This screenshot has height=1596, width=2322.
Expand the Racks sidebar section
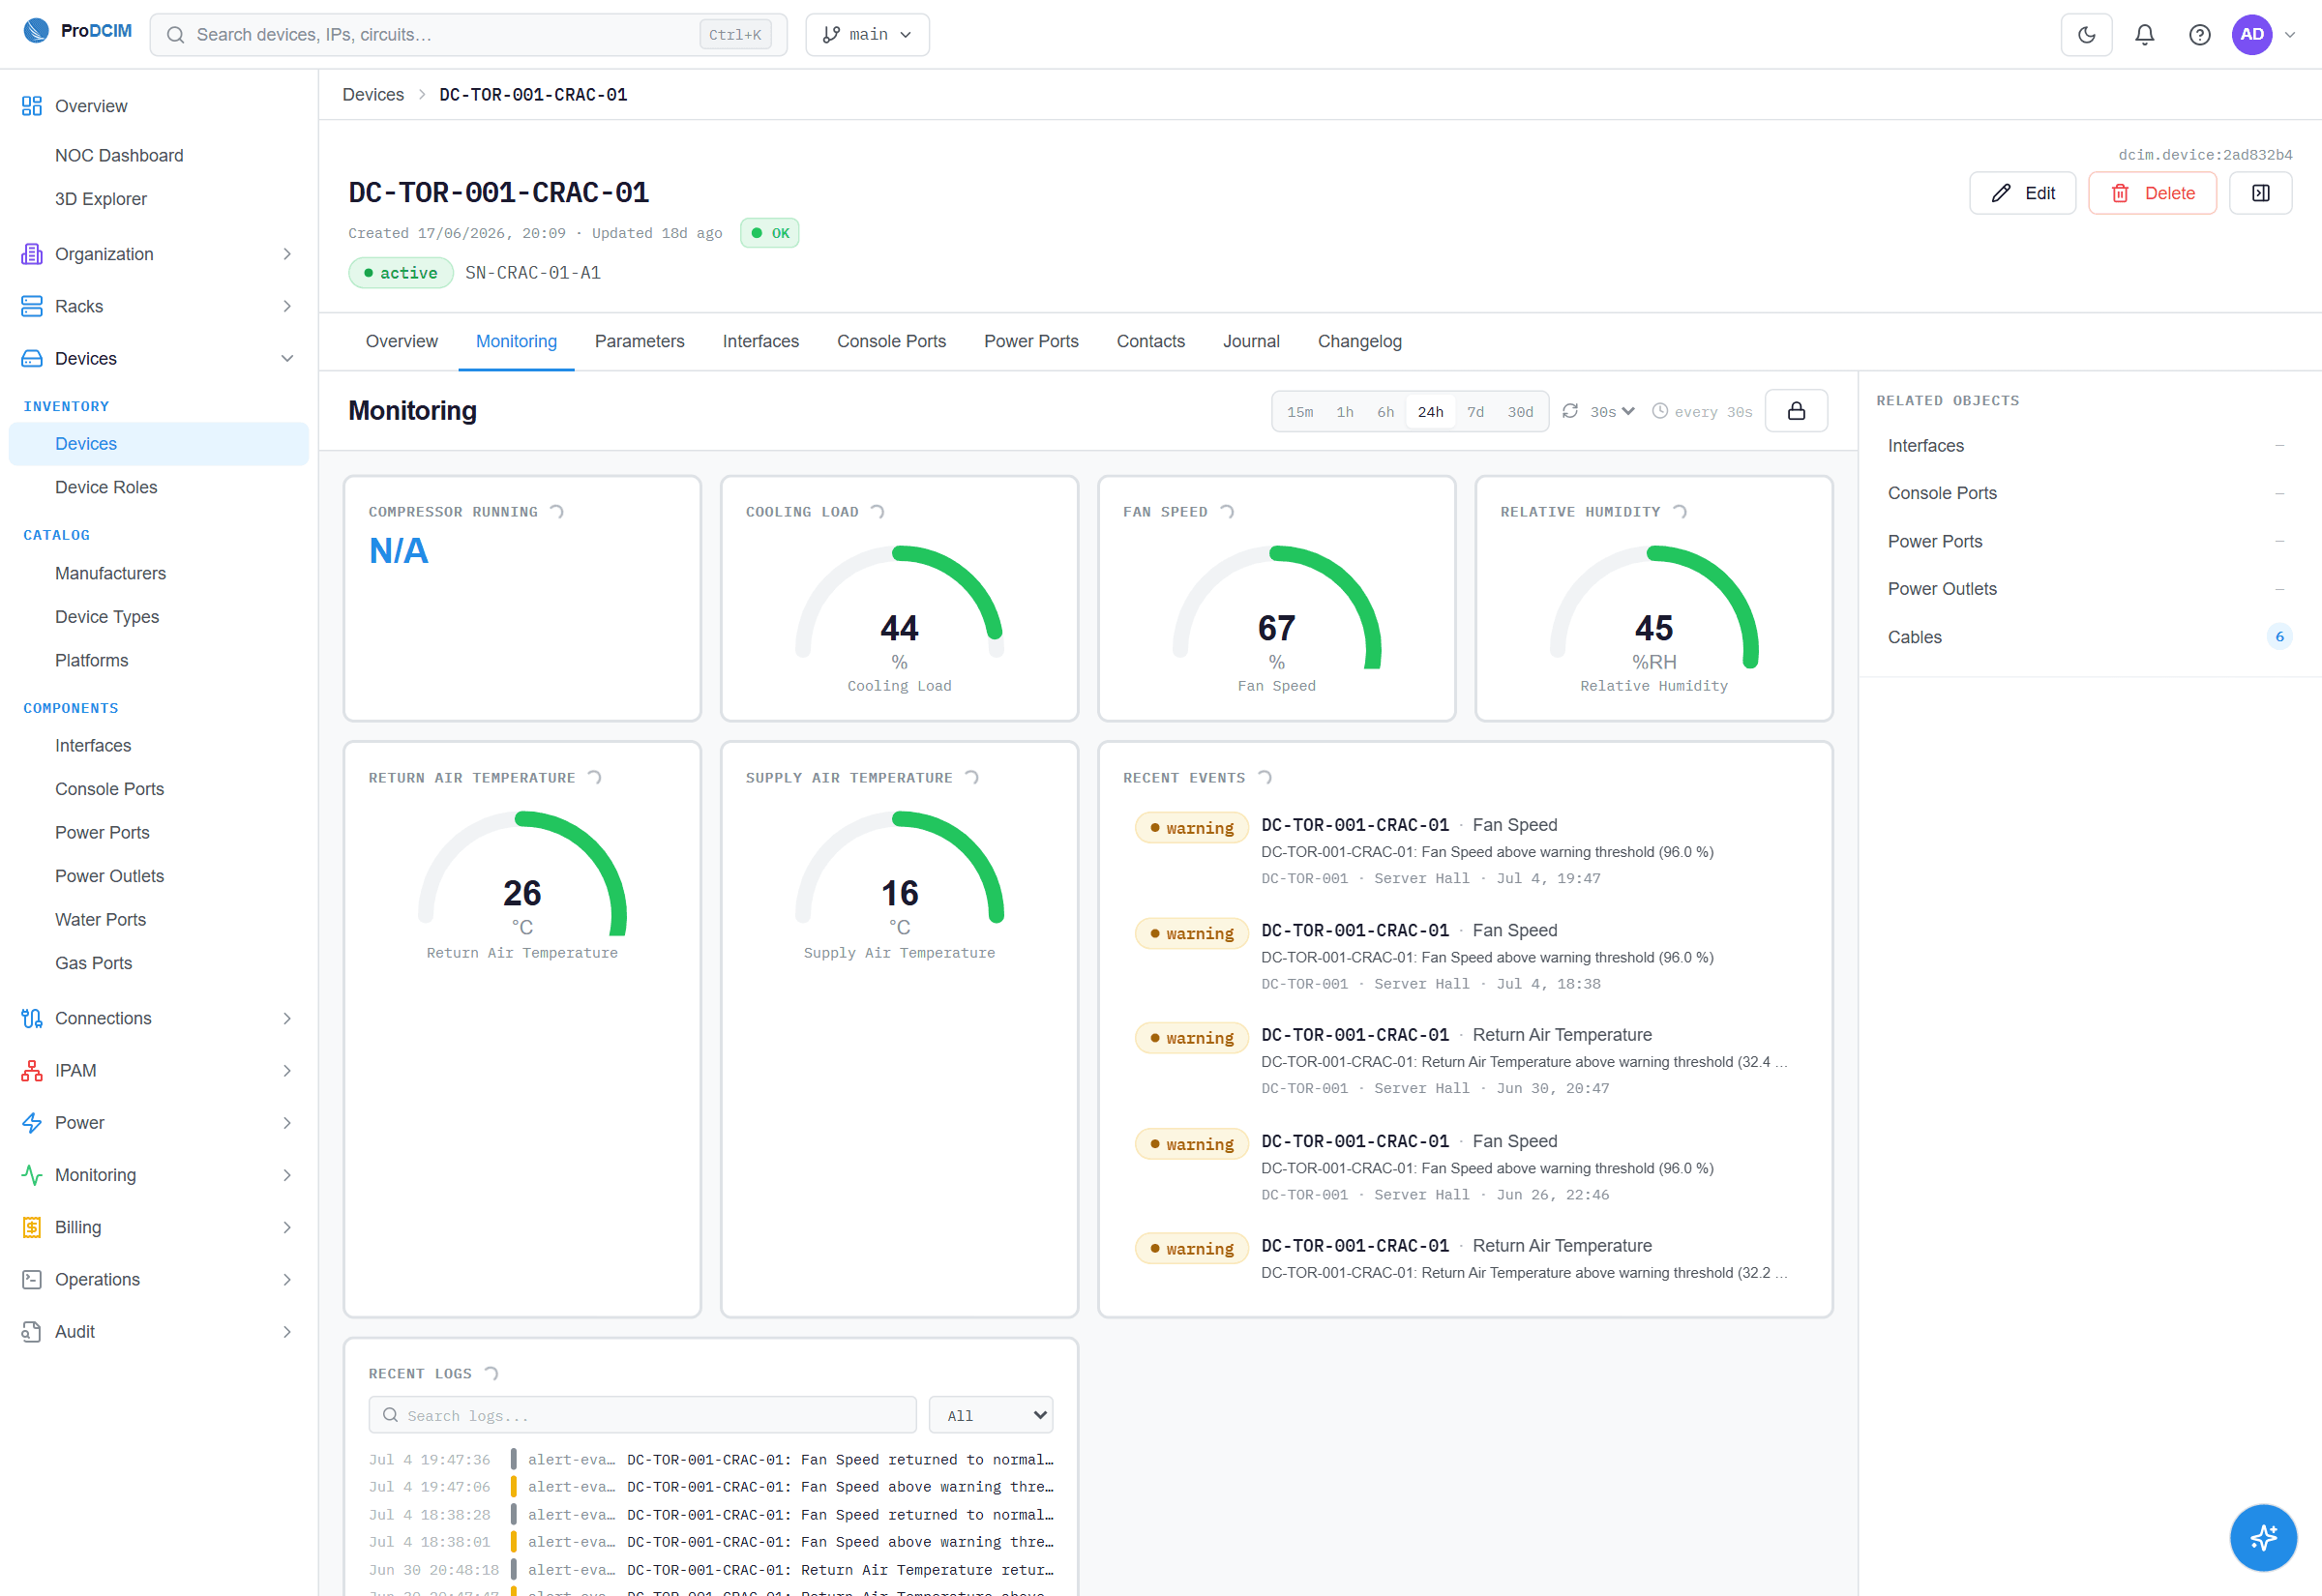(159, 307)
